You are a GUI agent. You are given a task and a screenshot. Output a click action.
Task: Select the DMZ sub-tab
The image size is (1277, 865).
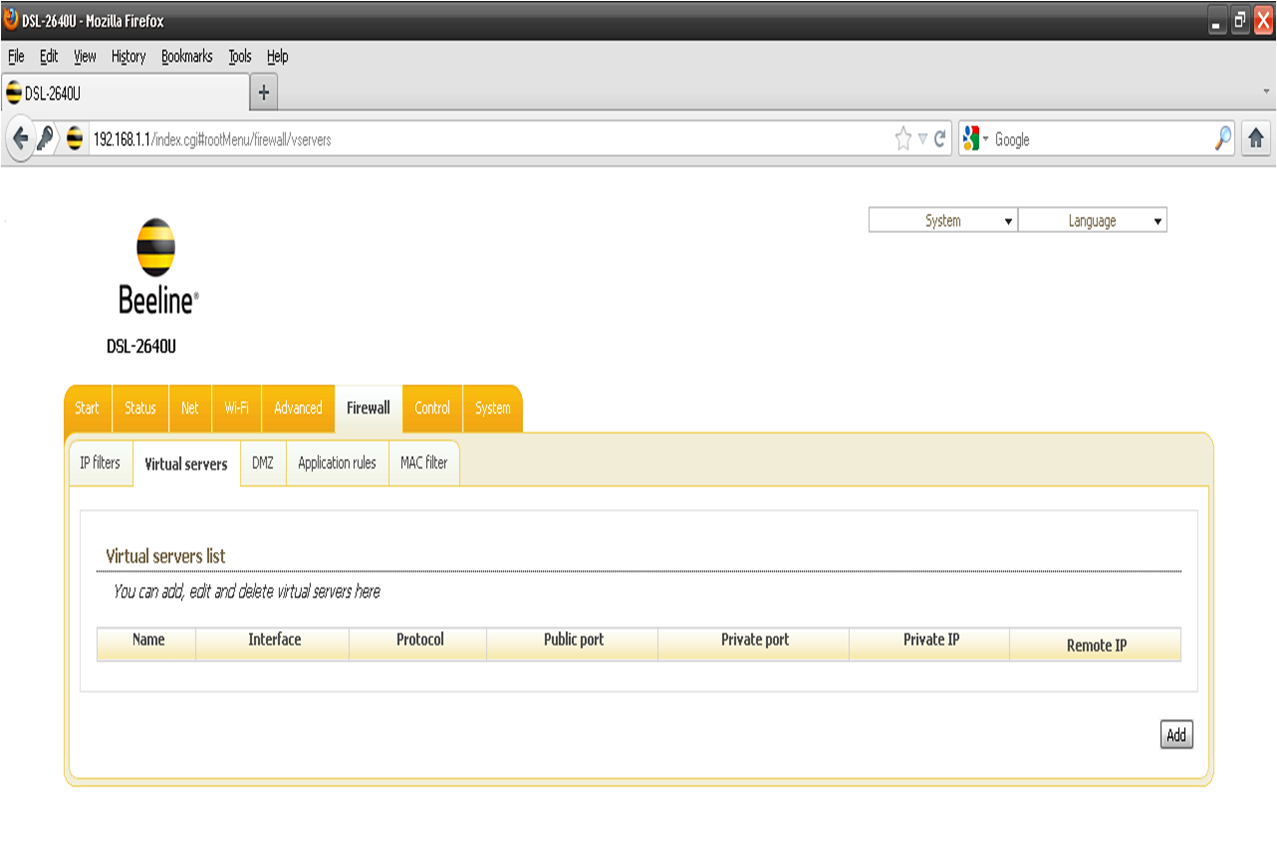click(263, 463)
